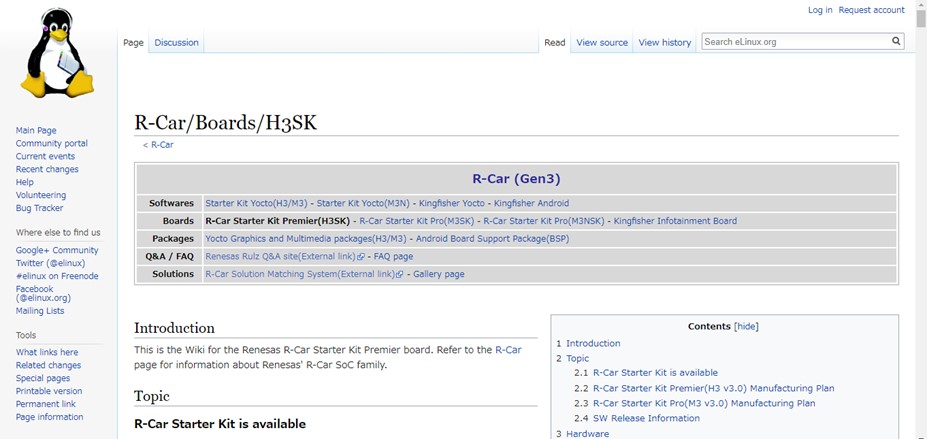Collapse contents box with hide toggle
The image size is (927, 439).
click(746, 326)
